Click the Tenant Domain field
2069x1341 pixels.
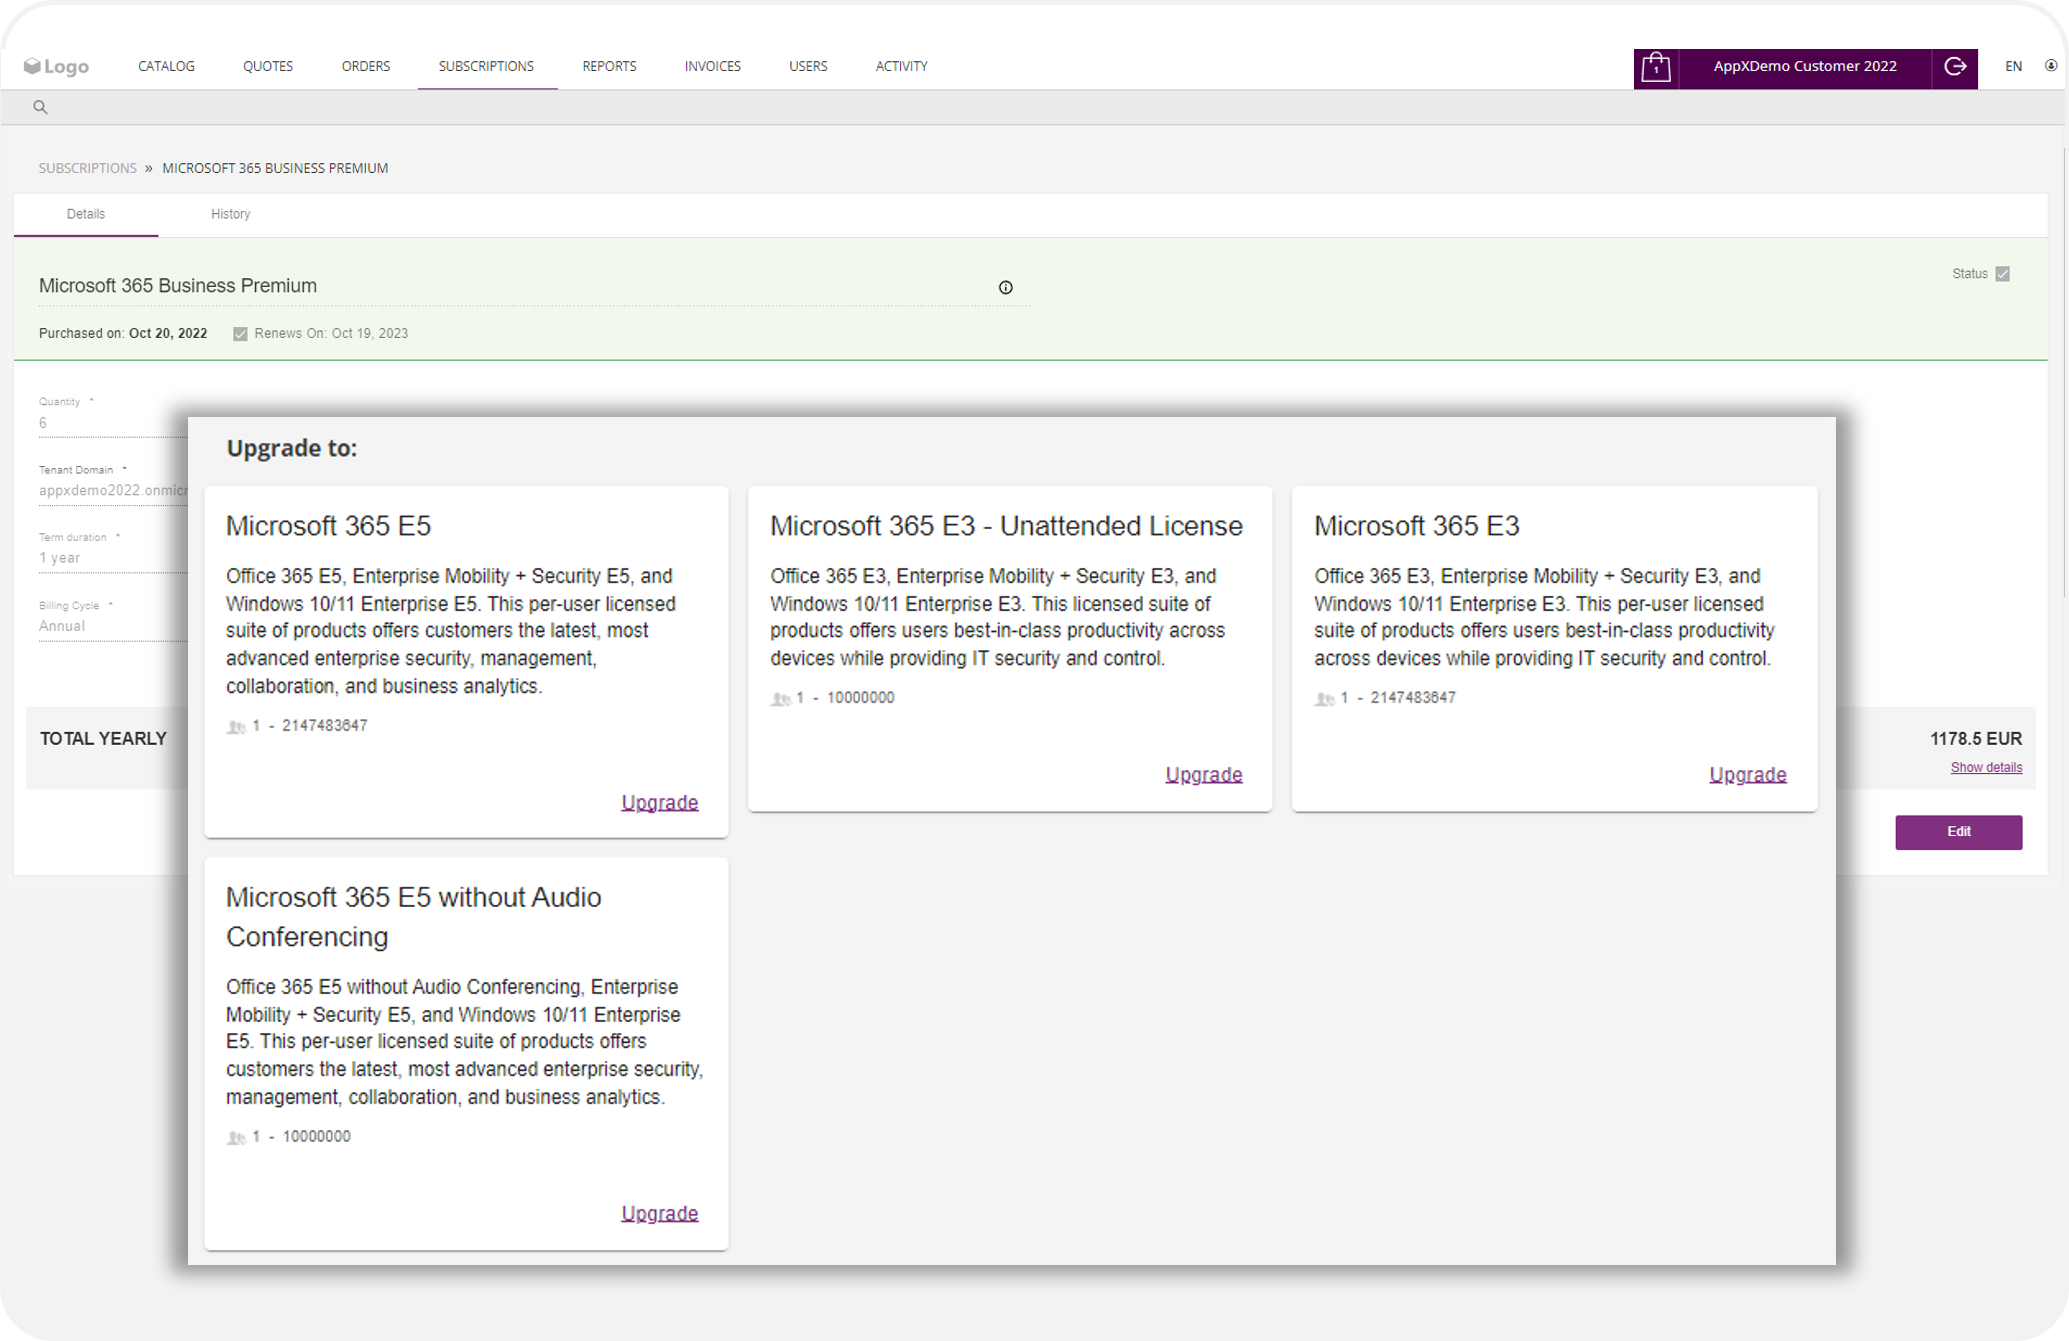[112, 491]
